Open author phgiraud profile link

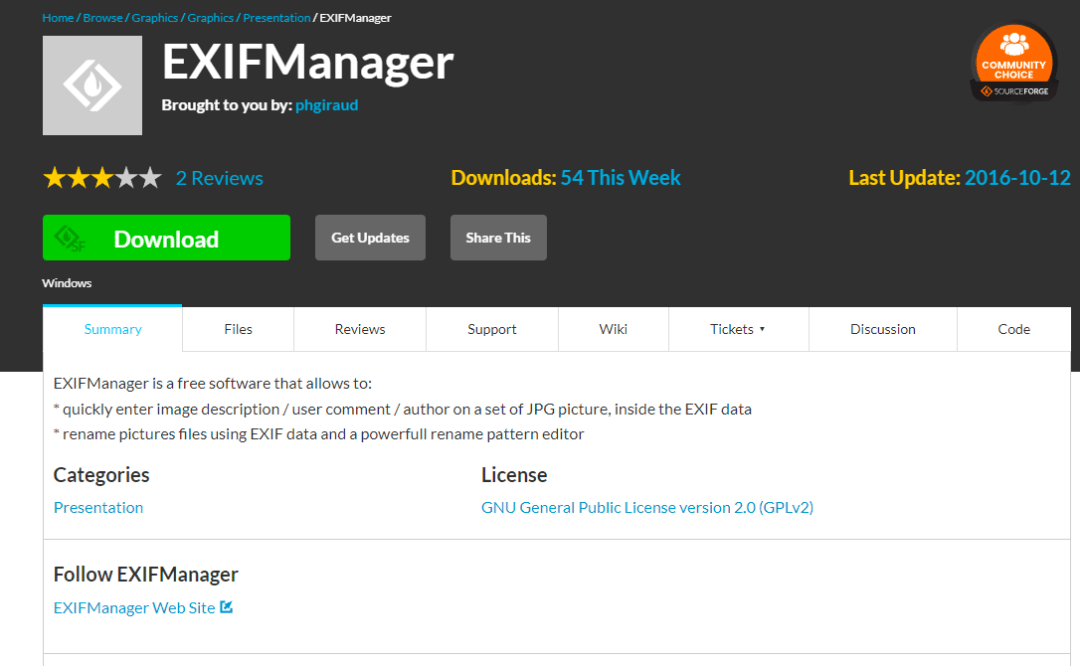[326, 105]
